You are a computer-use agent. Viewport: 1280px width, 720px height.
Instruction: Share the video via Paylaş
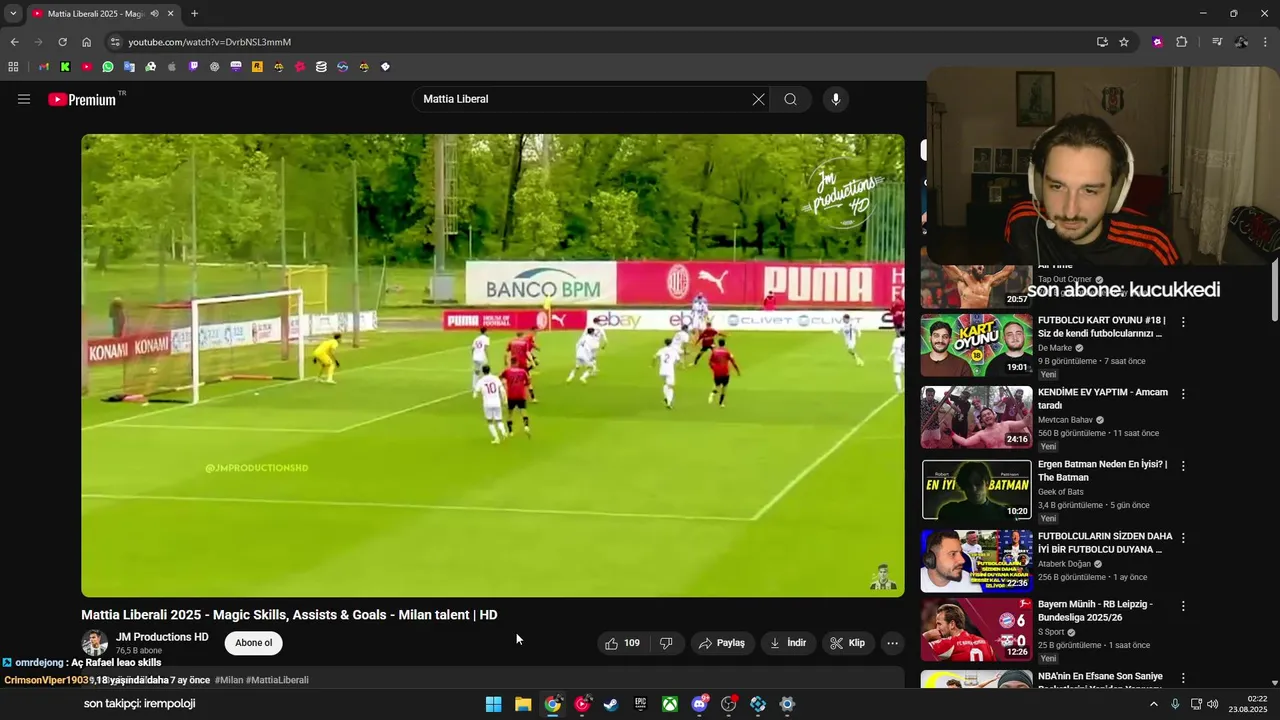tap(722, 643)
